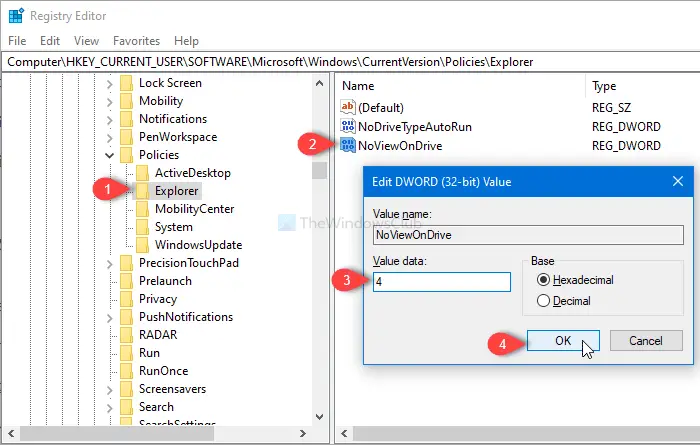Select the RunOnce tree key label
The height and width of the screenshot is (445, 700).
[x=163, y=371]
